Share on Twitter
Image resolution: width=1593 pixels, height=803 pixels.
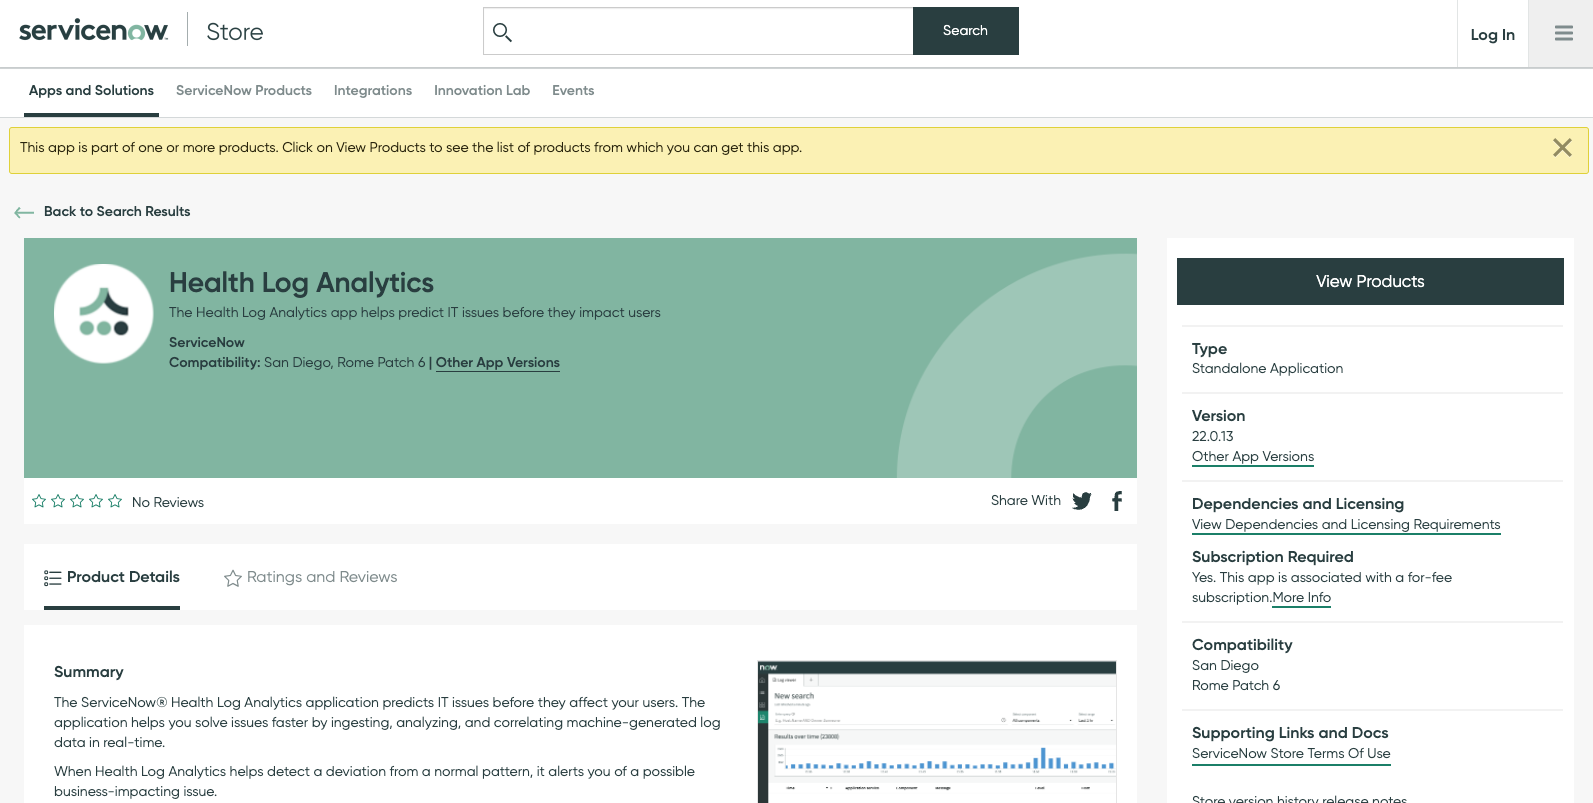click(1082, 501)
